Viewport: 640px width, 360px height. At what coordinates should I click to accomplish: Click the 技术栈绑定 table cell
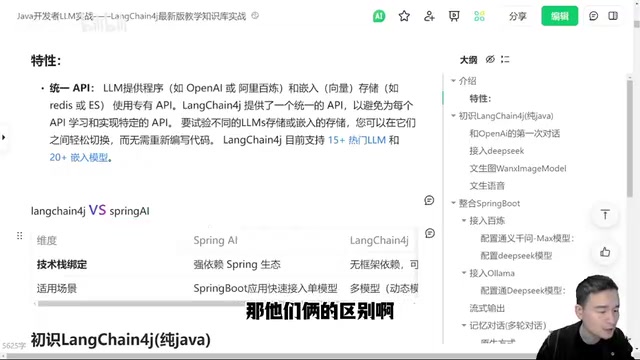[62, 264]
